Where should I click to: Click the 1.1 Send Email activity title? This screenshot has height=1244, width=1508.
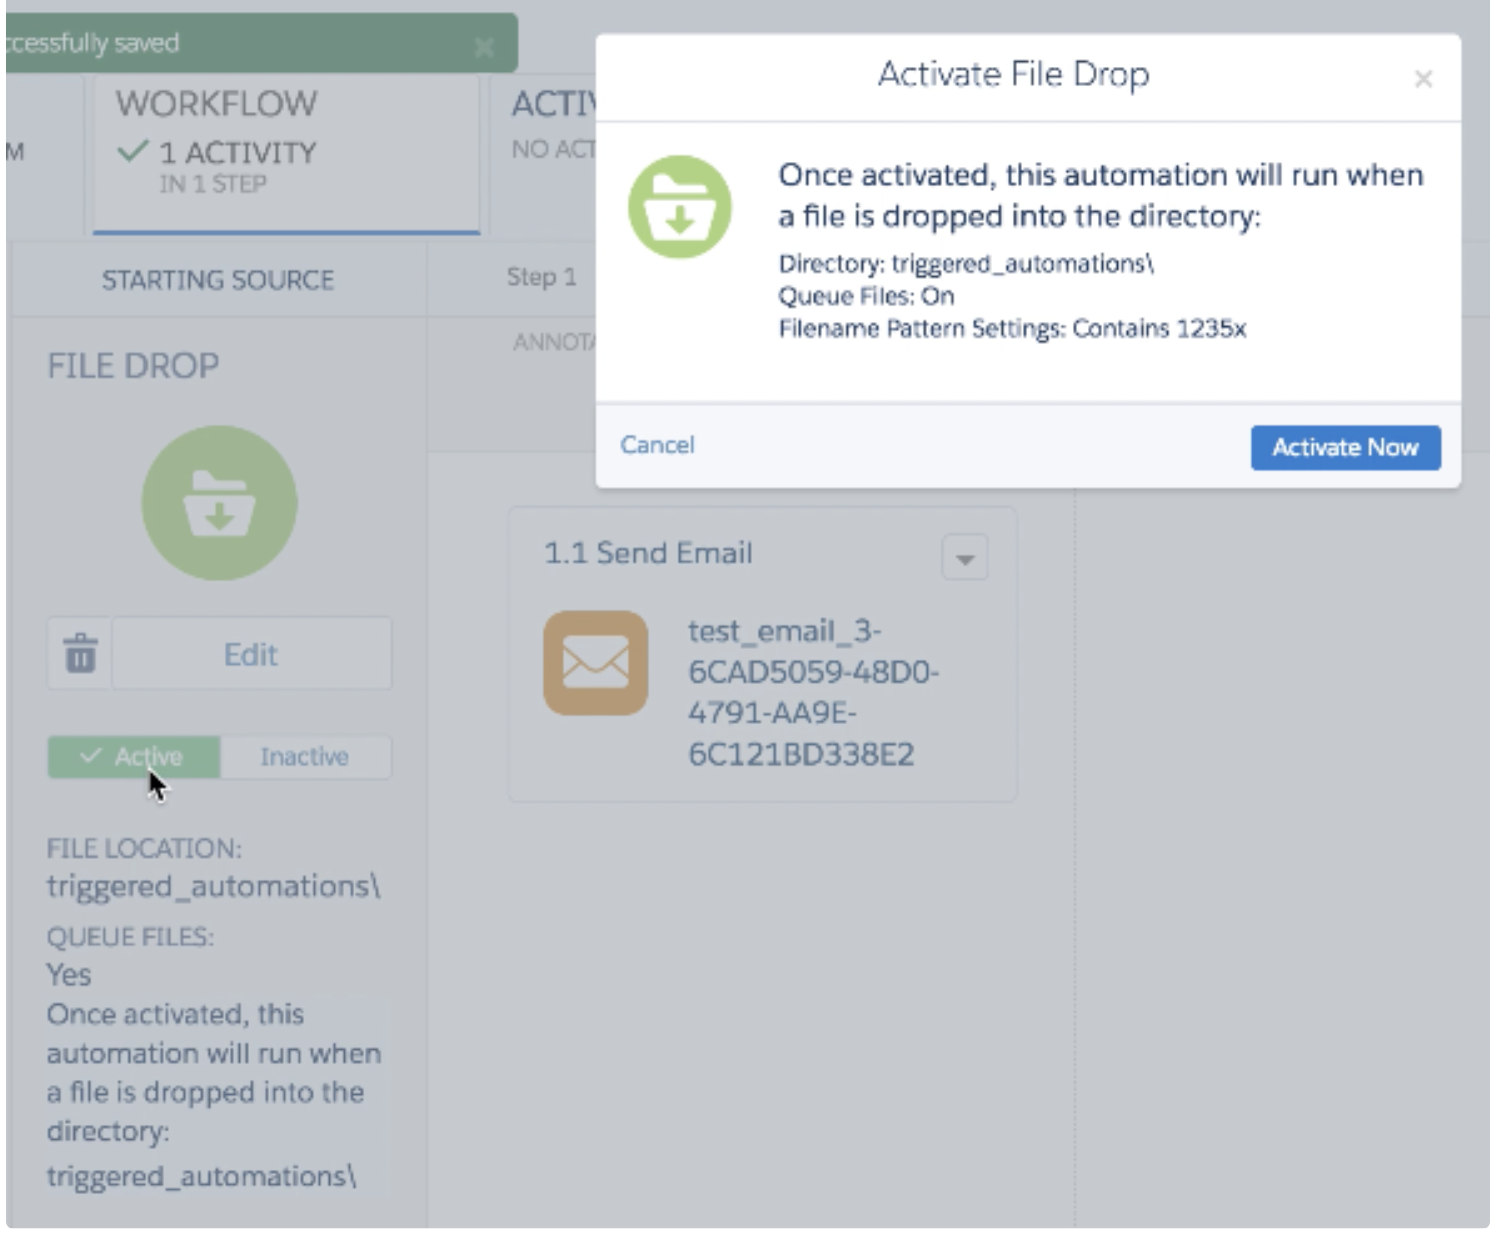(x=648, y=553)
